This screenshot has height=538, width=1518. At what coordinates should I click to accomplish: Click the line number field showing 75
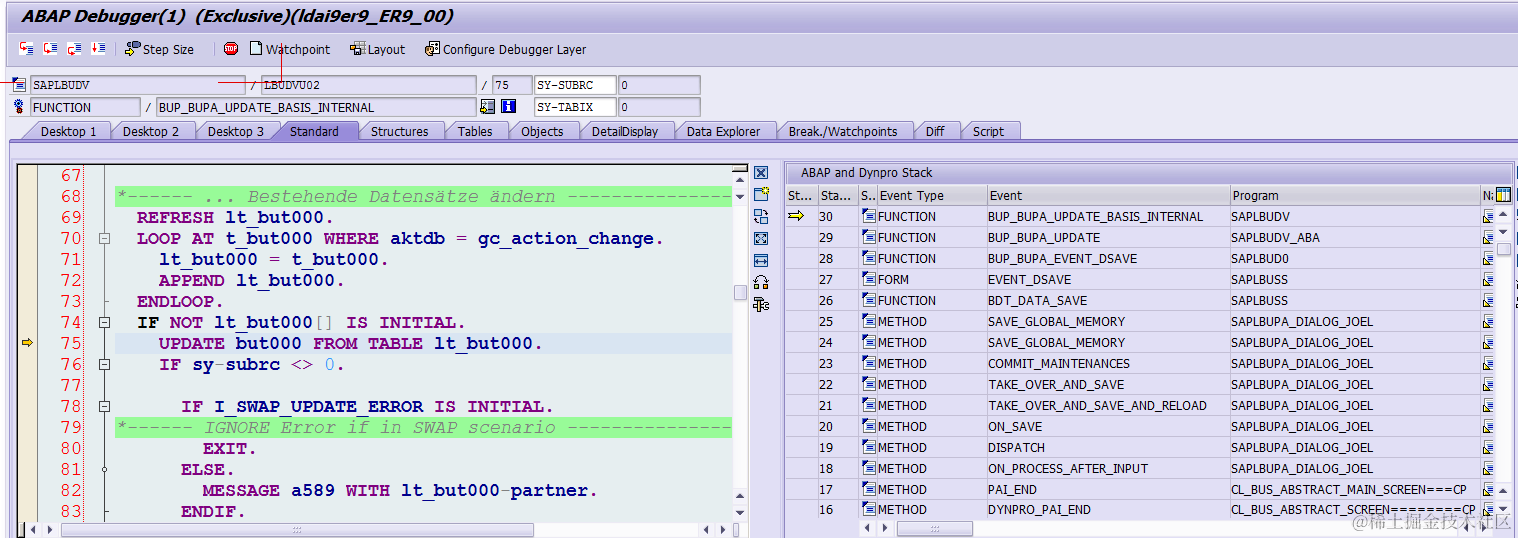click(x=512, y=86)
